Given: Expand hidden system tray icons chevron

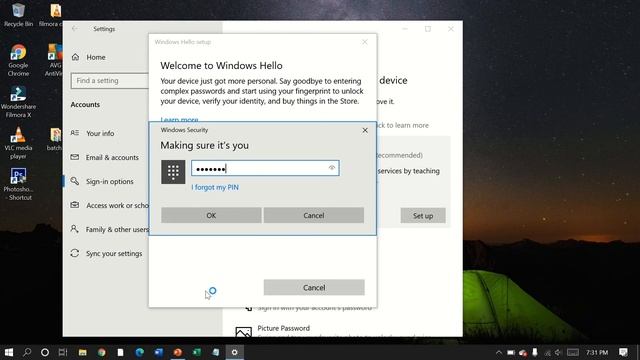Looking at the screenshot, I should coord(499,352).
